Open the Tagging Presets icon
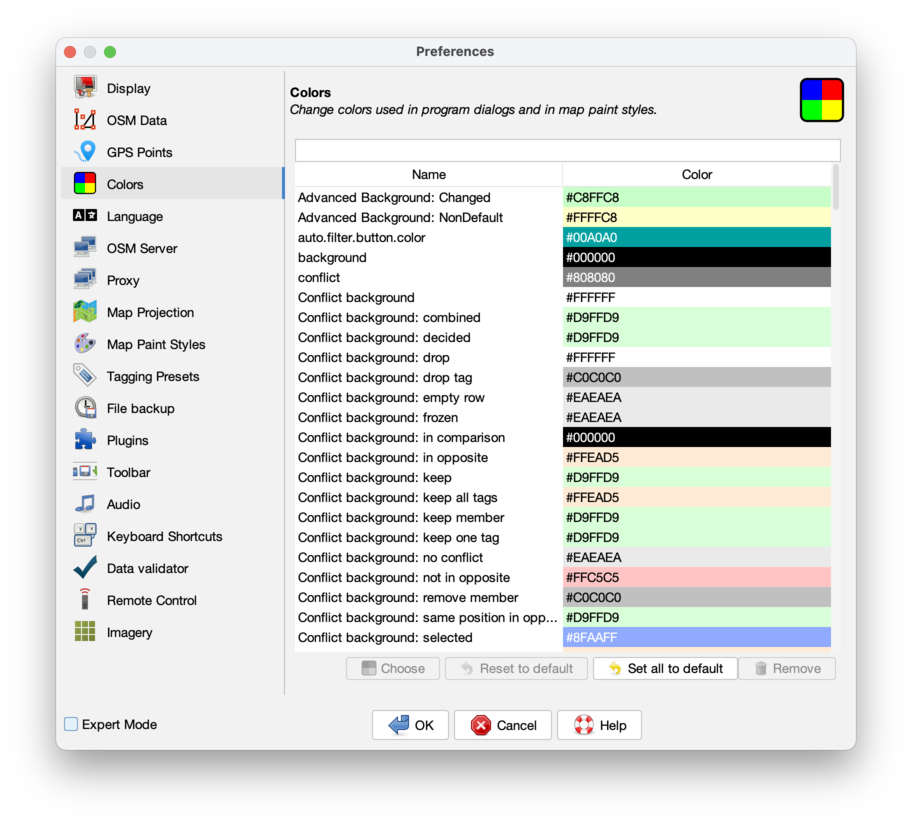912x824 pixels. coord(84,376)
